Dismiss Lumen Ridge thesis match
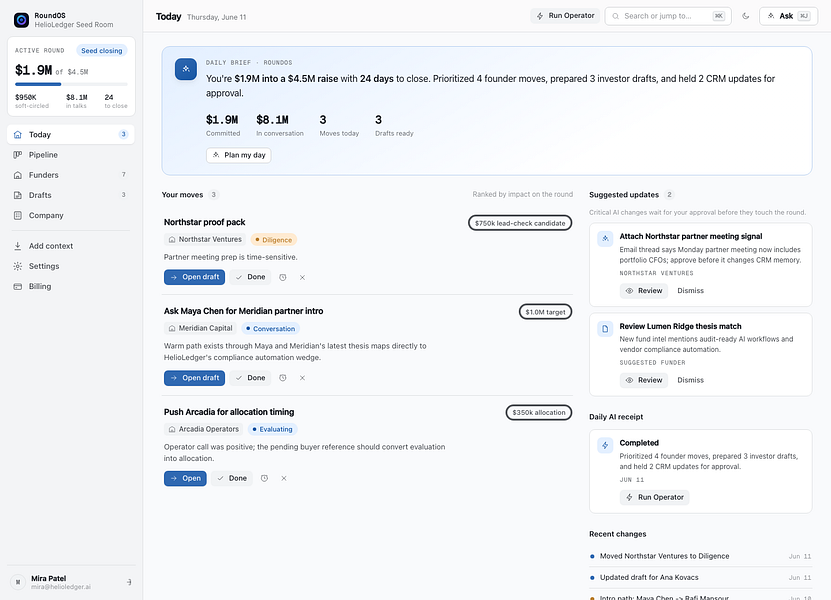This screenshot has height=600, width=831. (x=691, y=381)
